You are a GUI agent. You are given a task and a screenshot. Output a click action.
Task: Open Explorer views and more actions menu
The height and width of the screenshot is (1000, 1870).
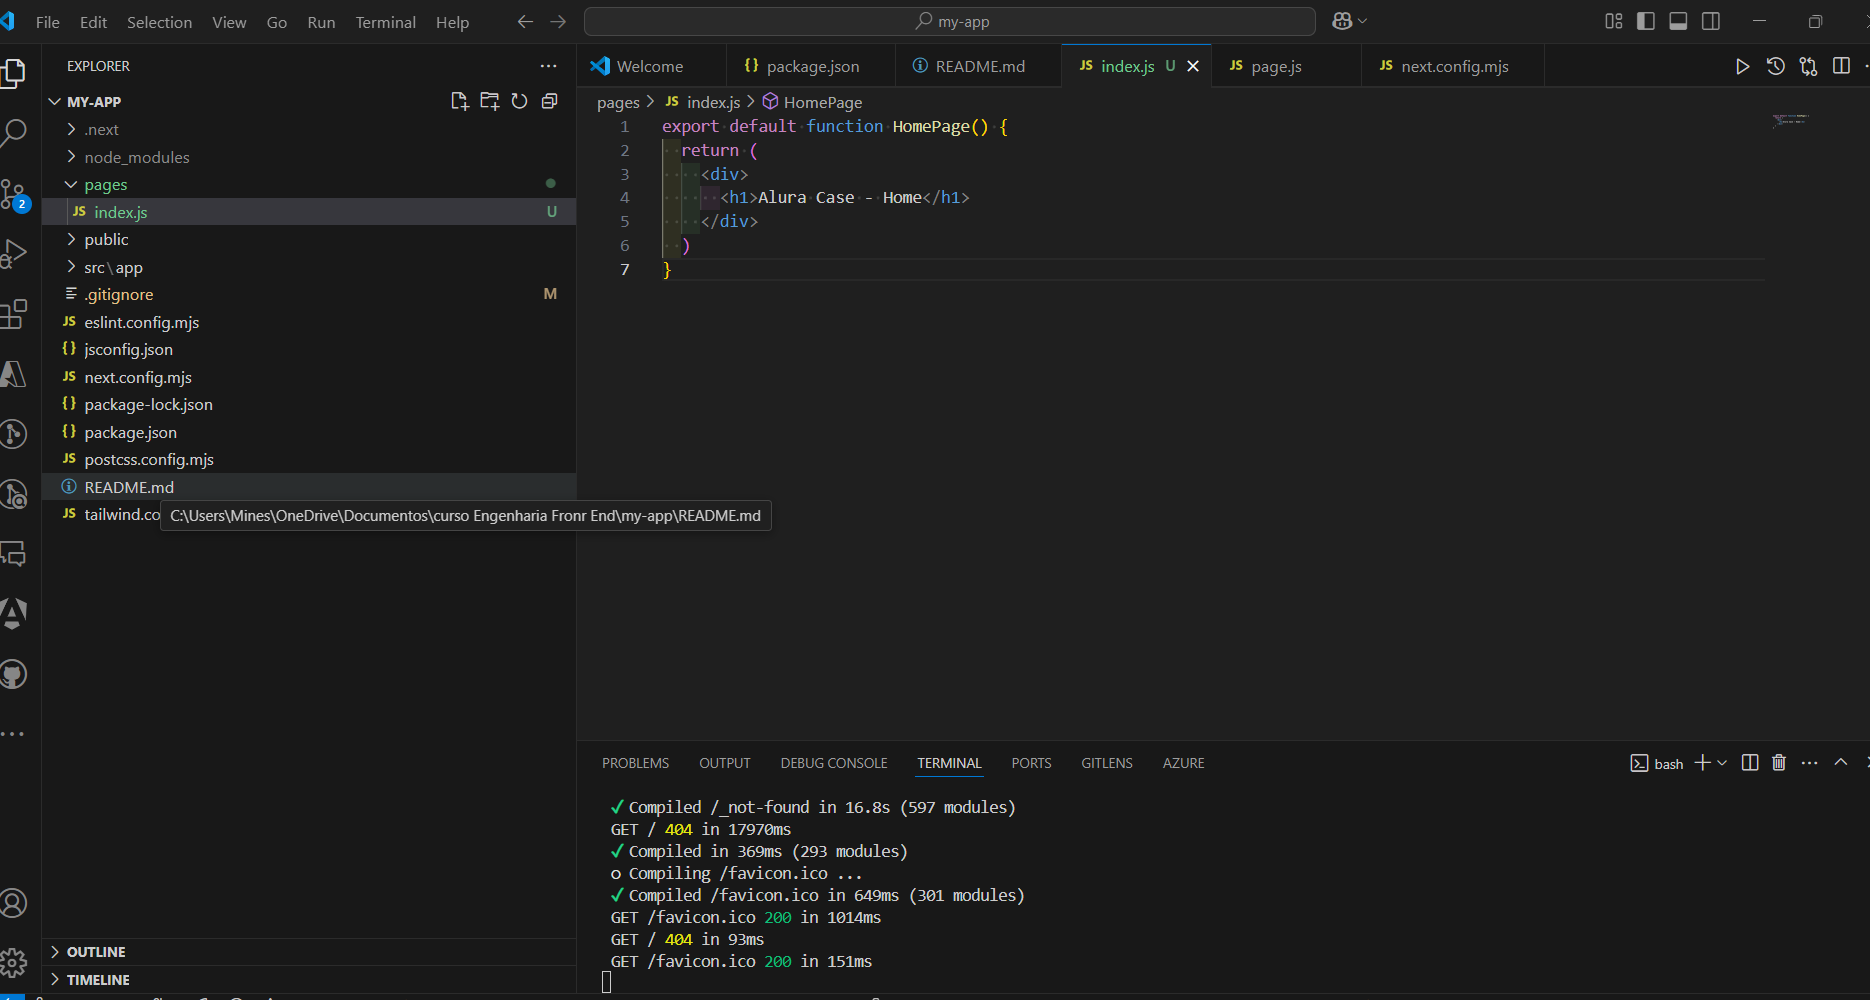548,66
